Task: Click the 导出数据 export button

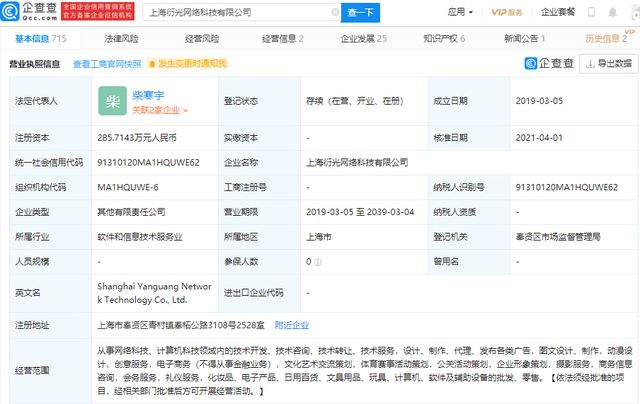Action: coord(609,64)
